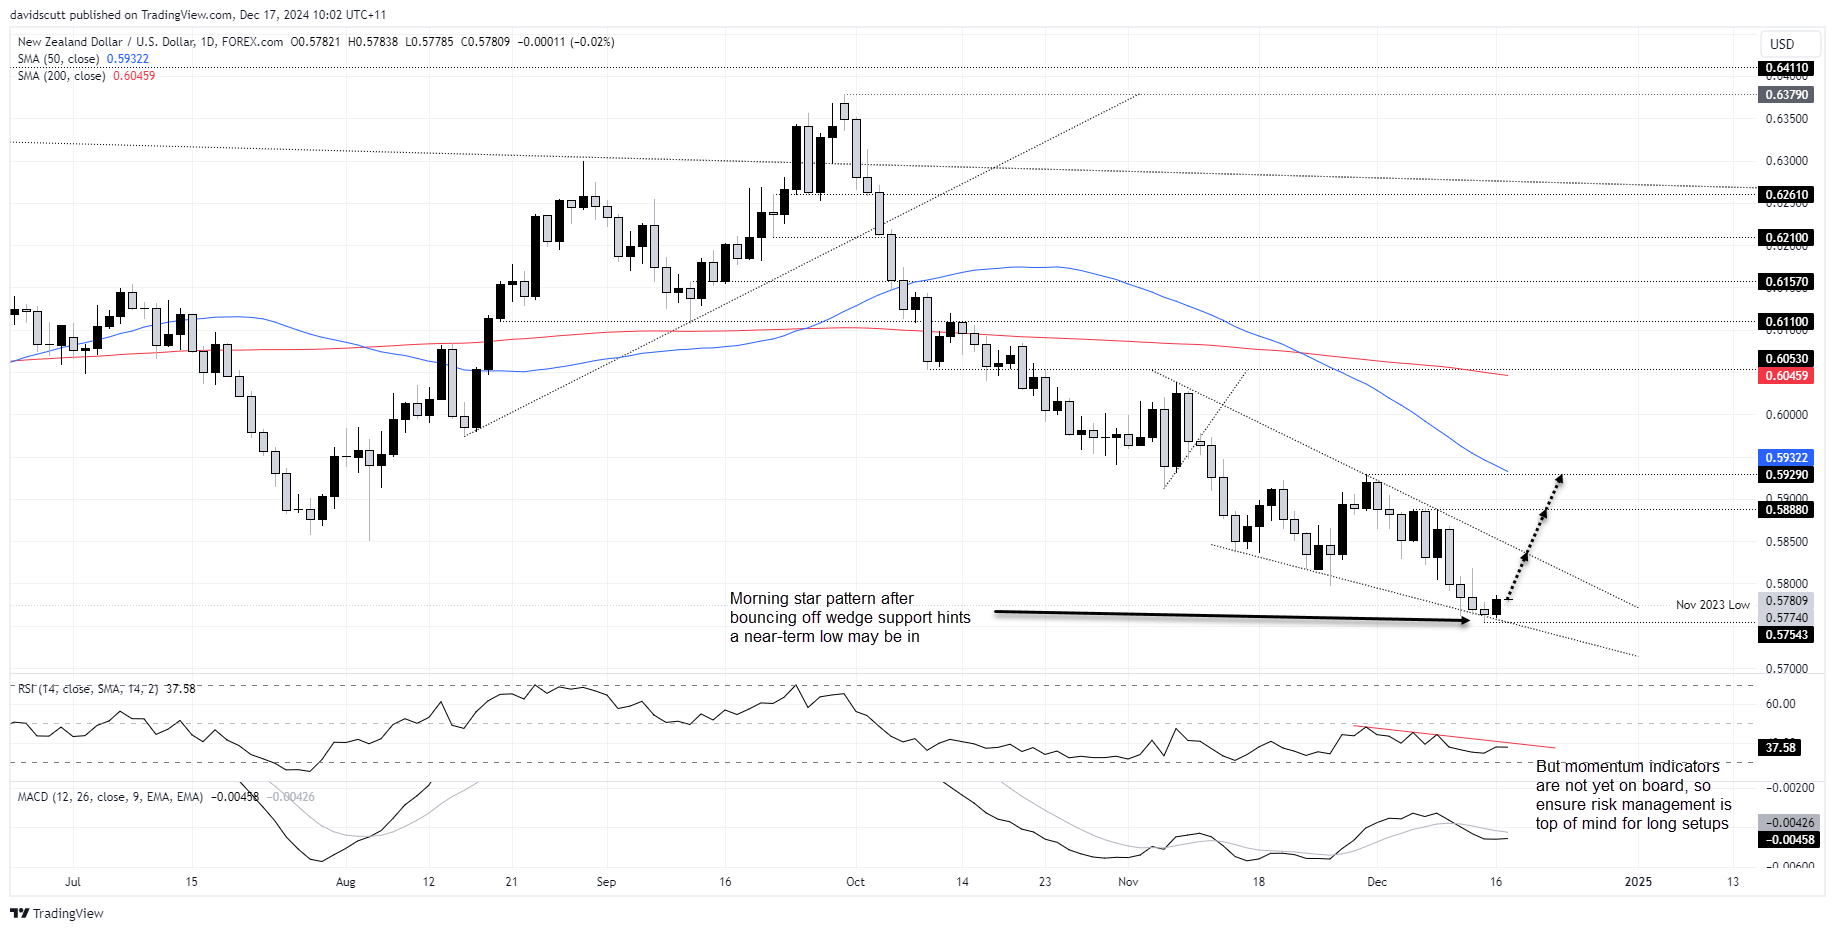Viewport: 1835px width, 931px height.
Task: Select the 0.58880 price label
Action: click(x=1786, y=510)
